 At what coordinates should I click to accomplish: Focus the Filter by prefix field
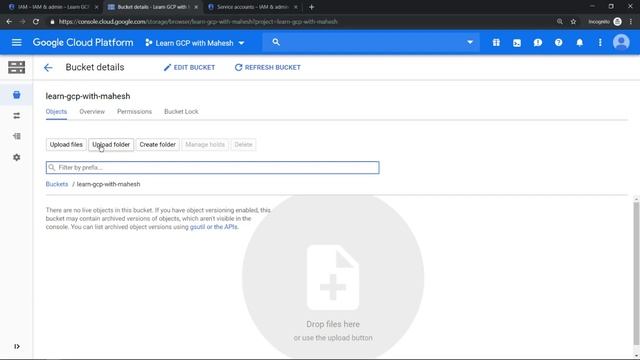(x=212, y=167)
